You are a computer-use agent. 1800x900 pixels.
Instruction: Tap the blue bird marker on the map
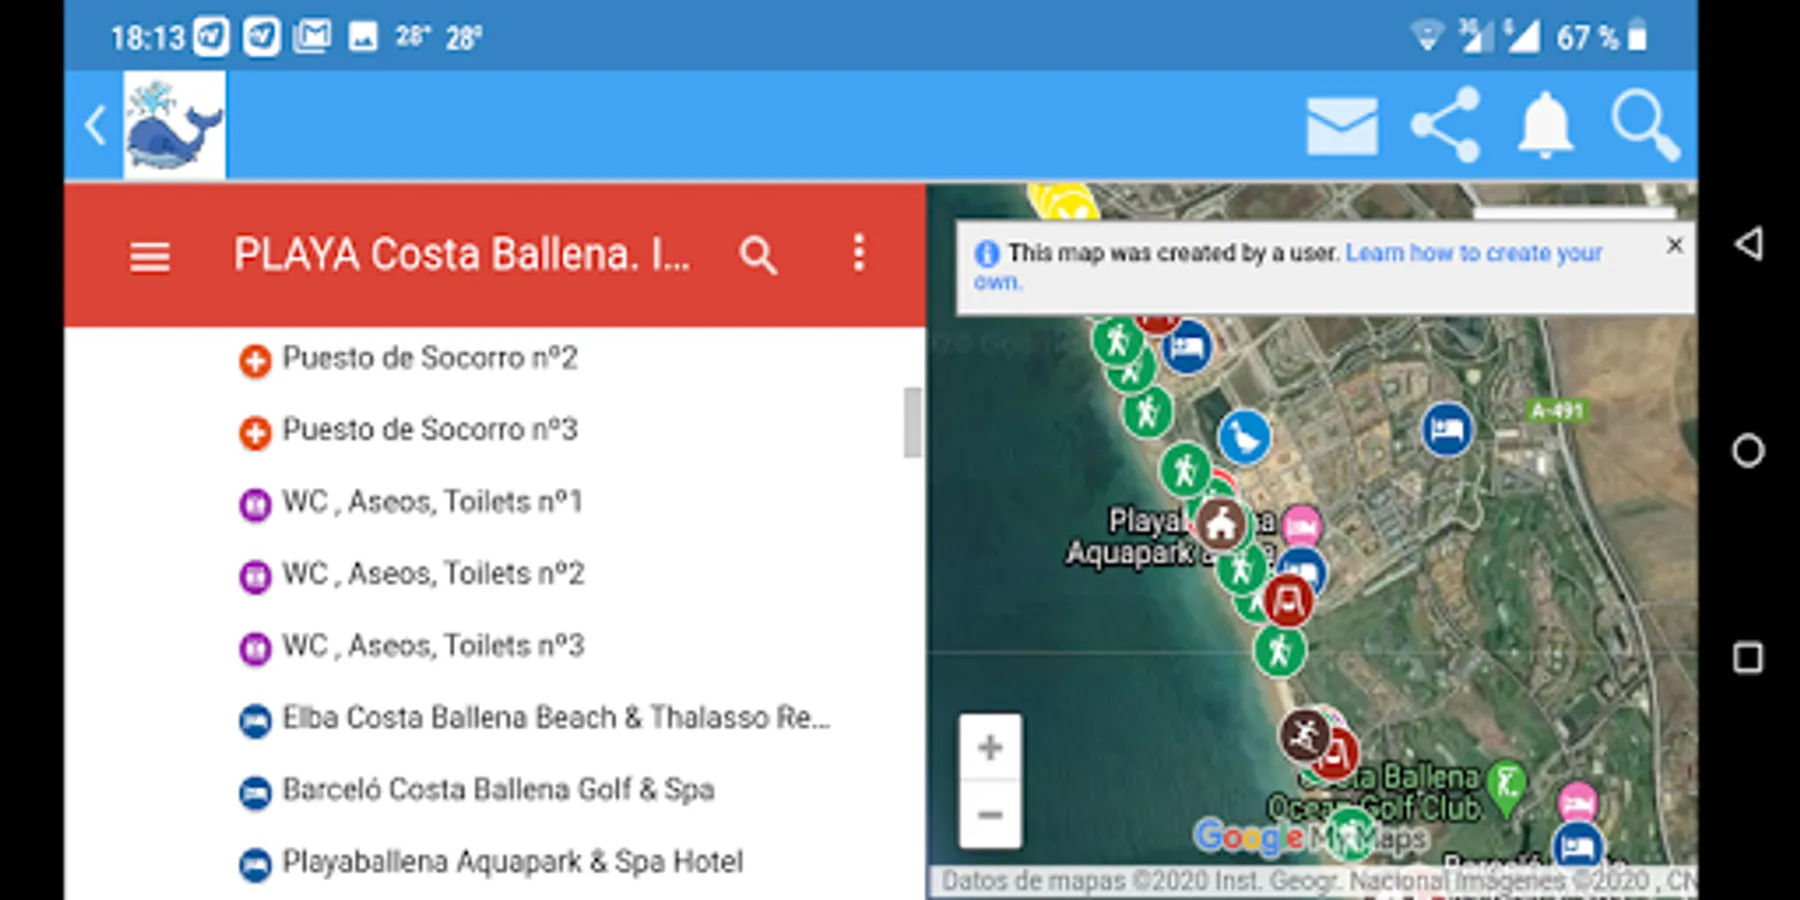tap(1244, 437)
